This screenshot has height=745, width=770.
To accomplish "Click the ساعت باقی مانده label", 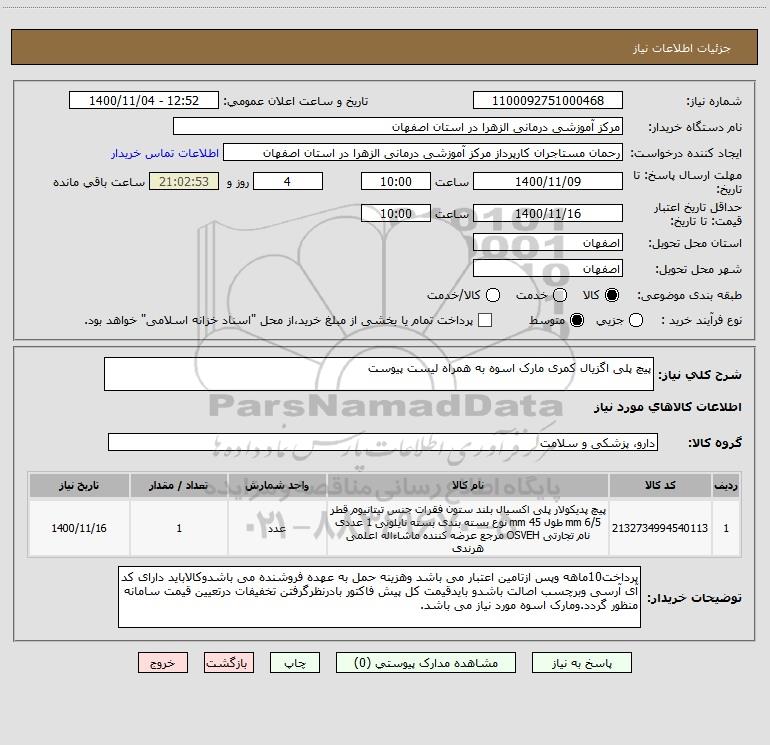I will click(x=99, y=182).
